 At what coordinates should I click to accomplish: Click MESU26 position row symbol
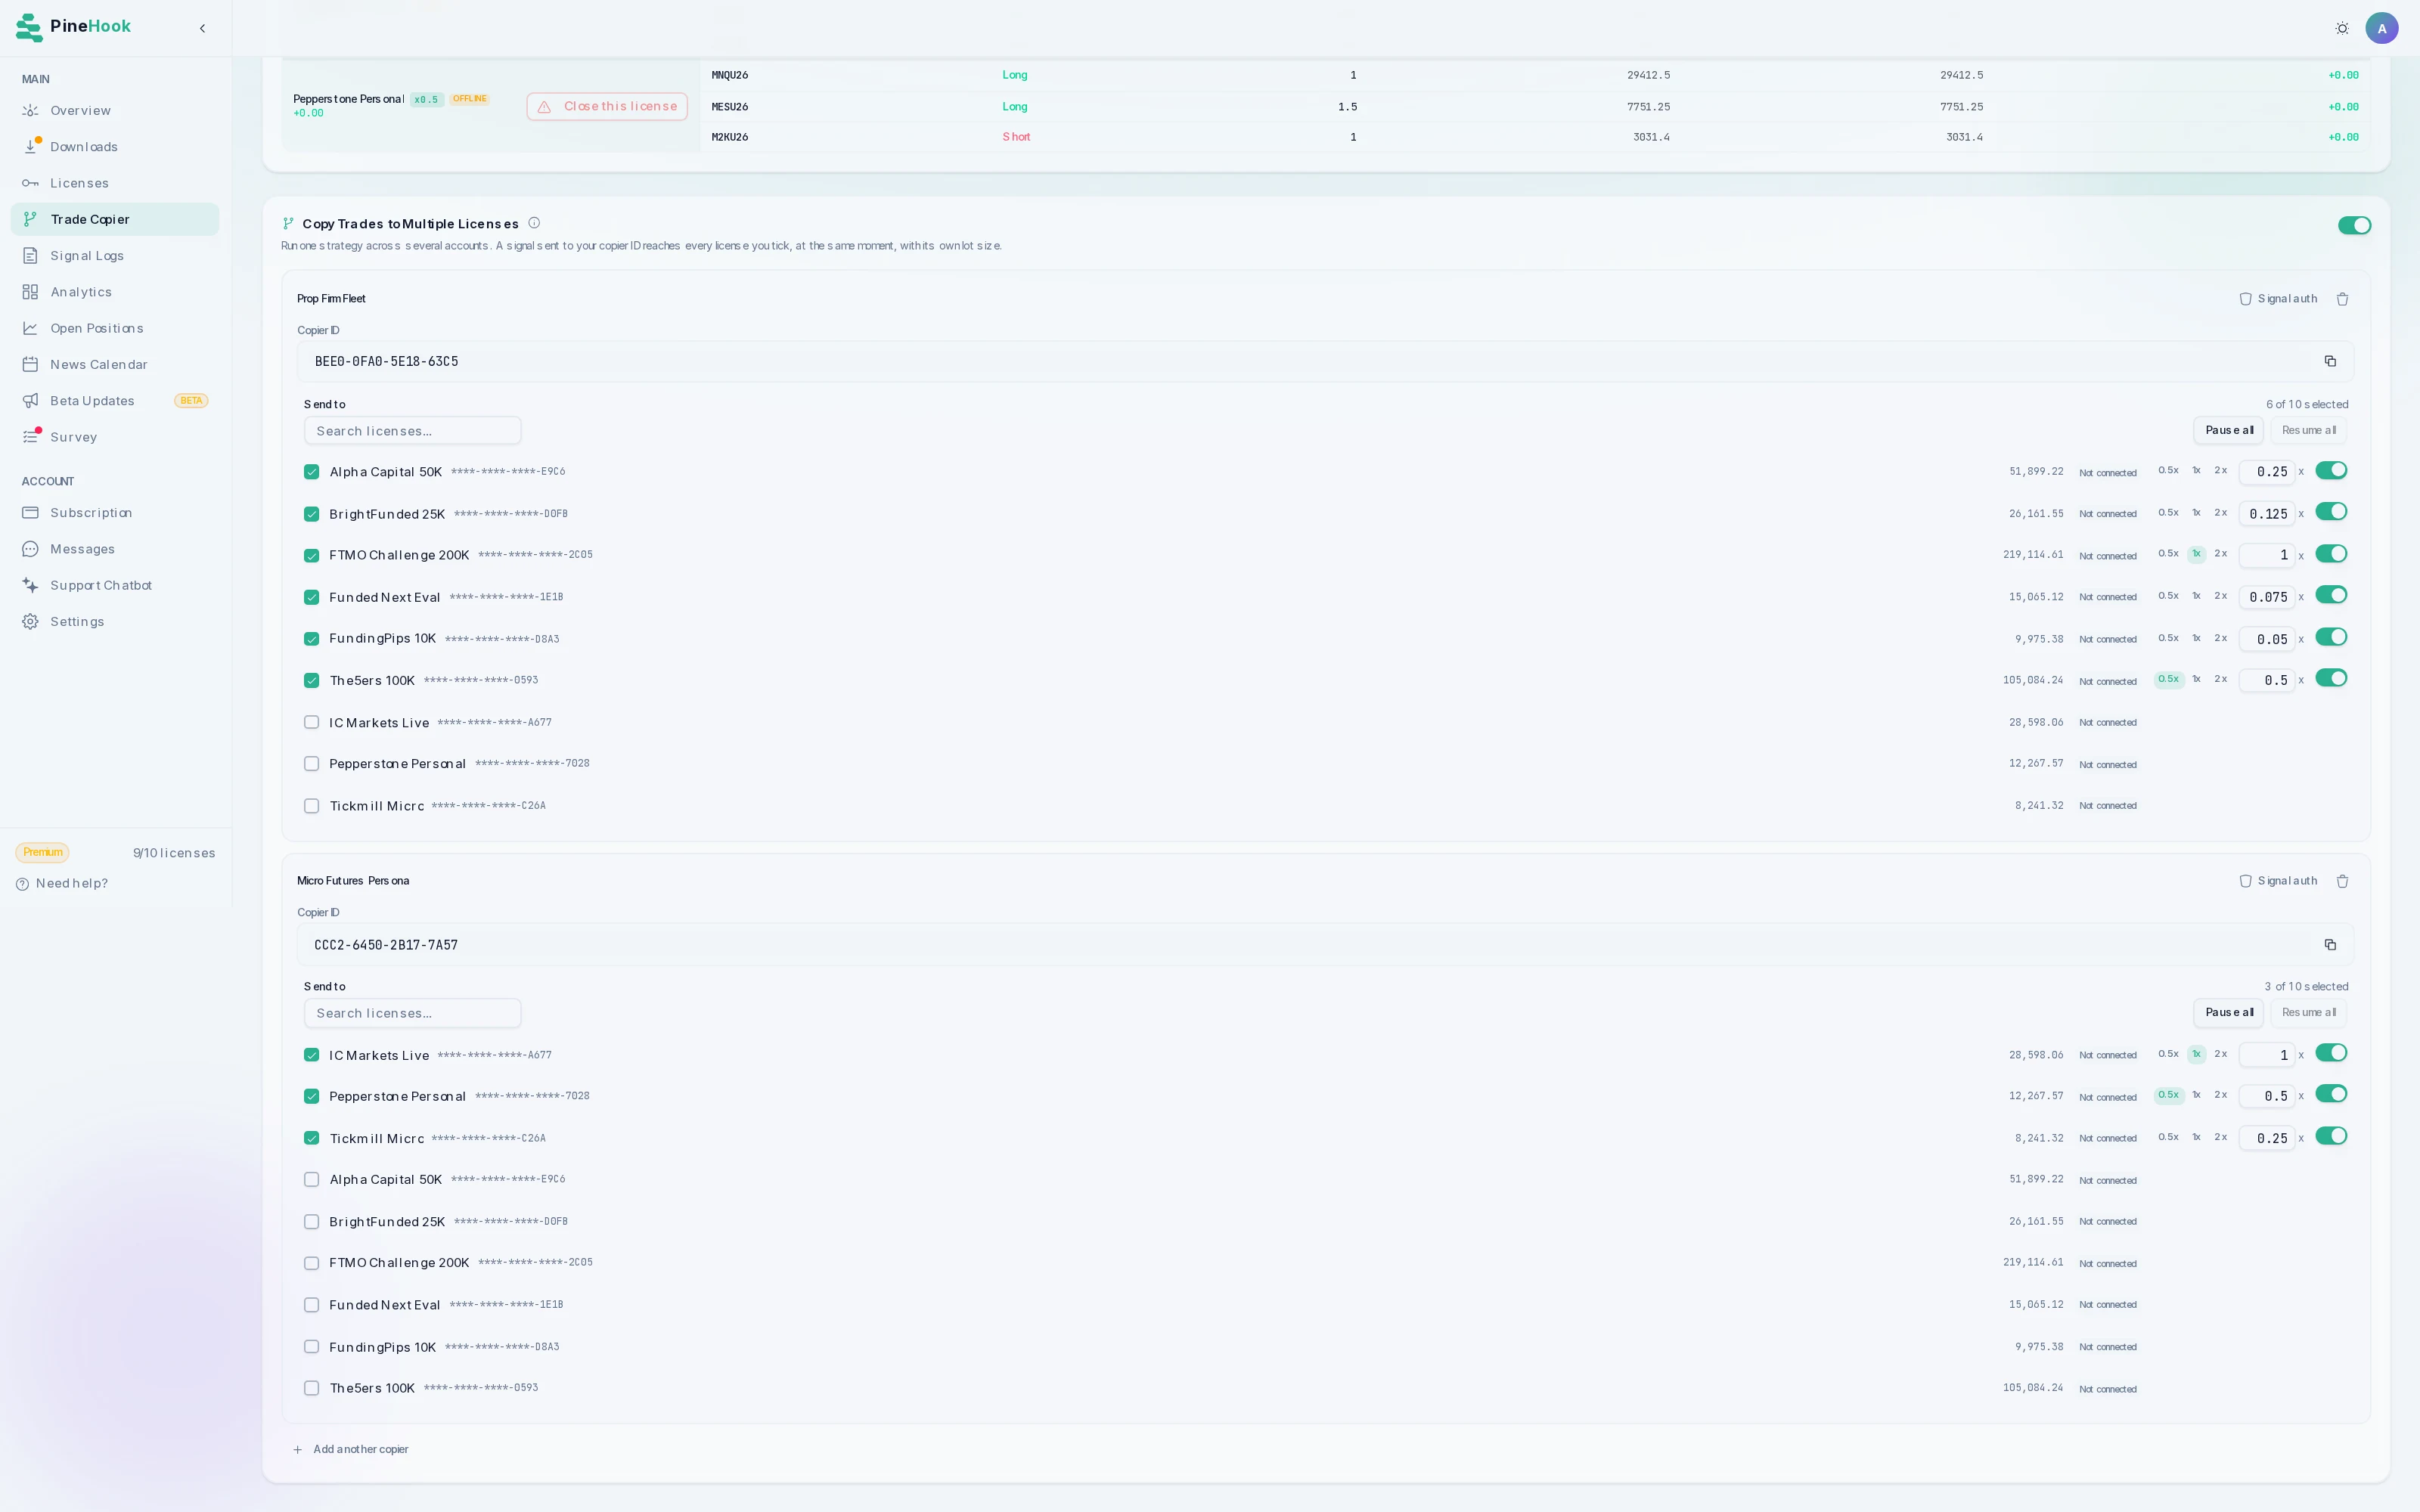pos(730,107)
